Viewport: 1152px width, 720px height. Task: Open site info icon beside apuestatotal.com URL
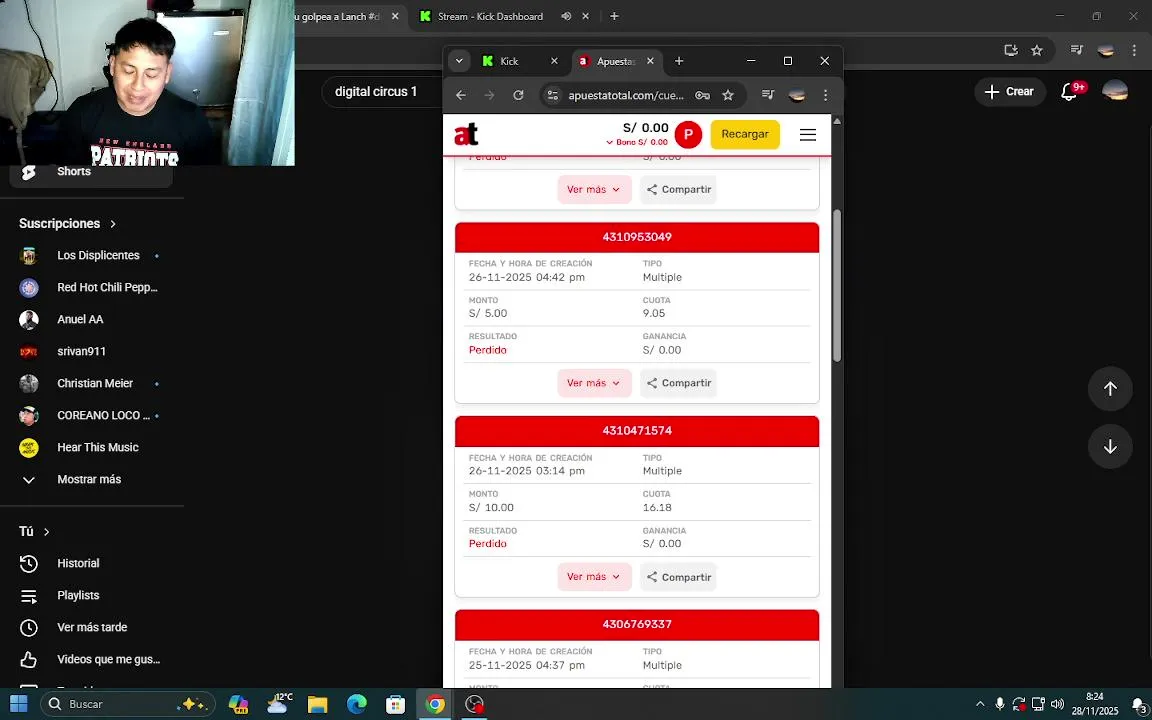(553, 95)
